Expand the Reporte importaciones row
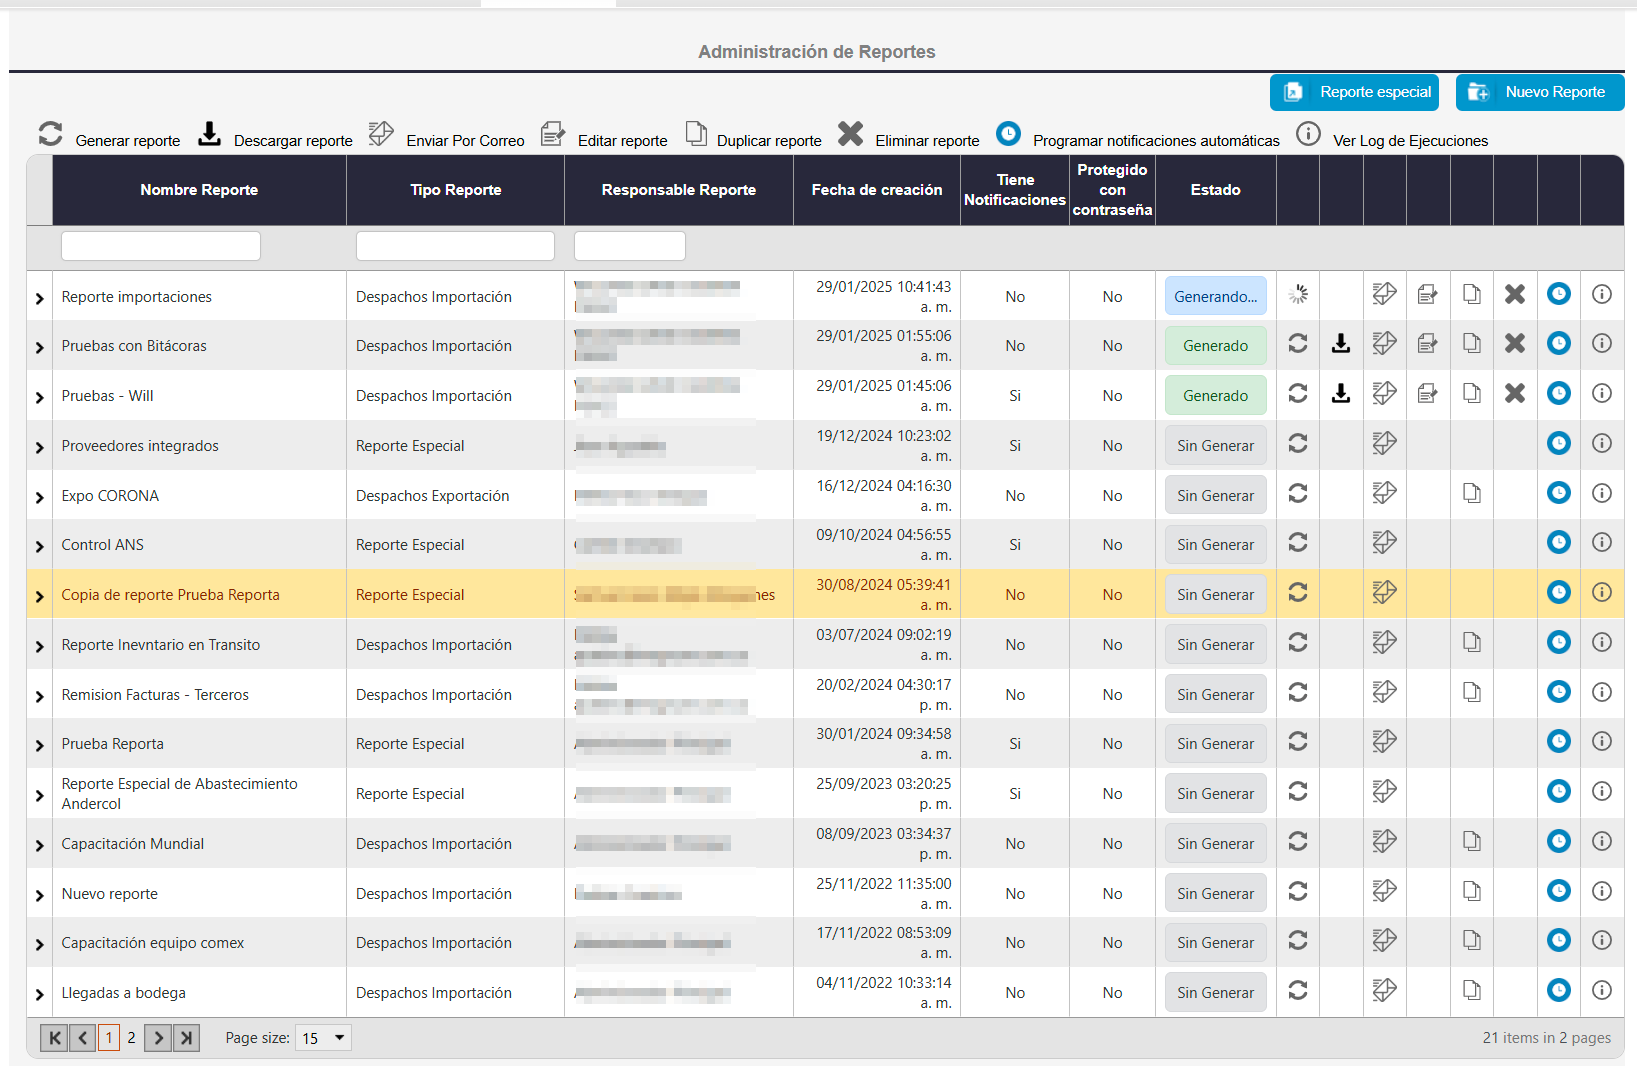1637x1066 pixels. click(40, 298)
